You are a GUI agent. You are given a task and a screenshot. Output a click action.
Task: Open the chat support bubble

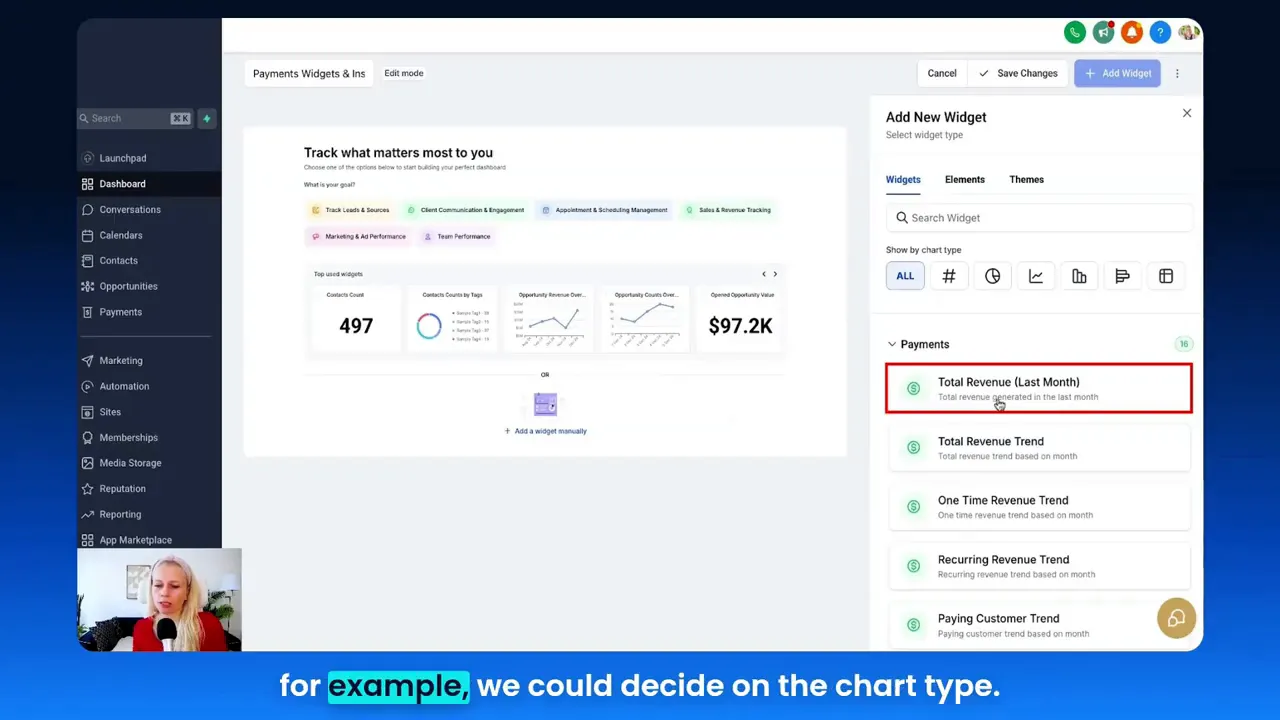tap(1176, 618)
